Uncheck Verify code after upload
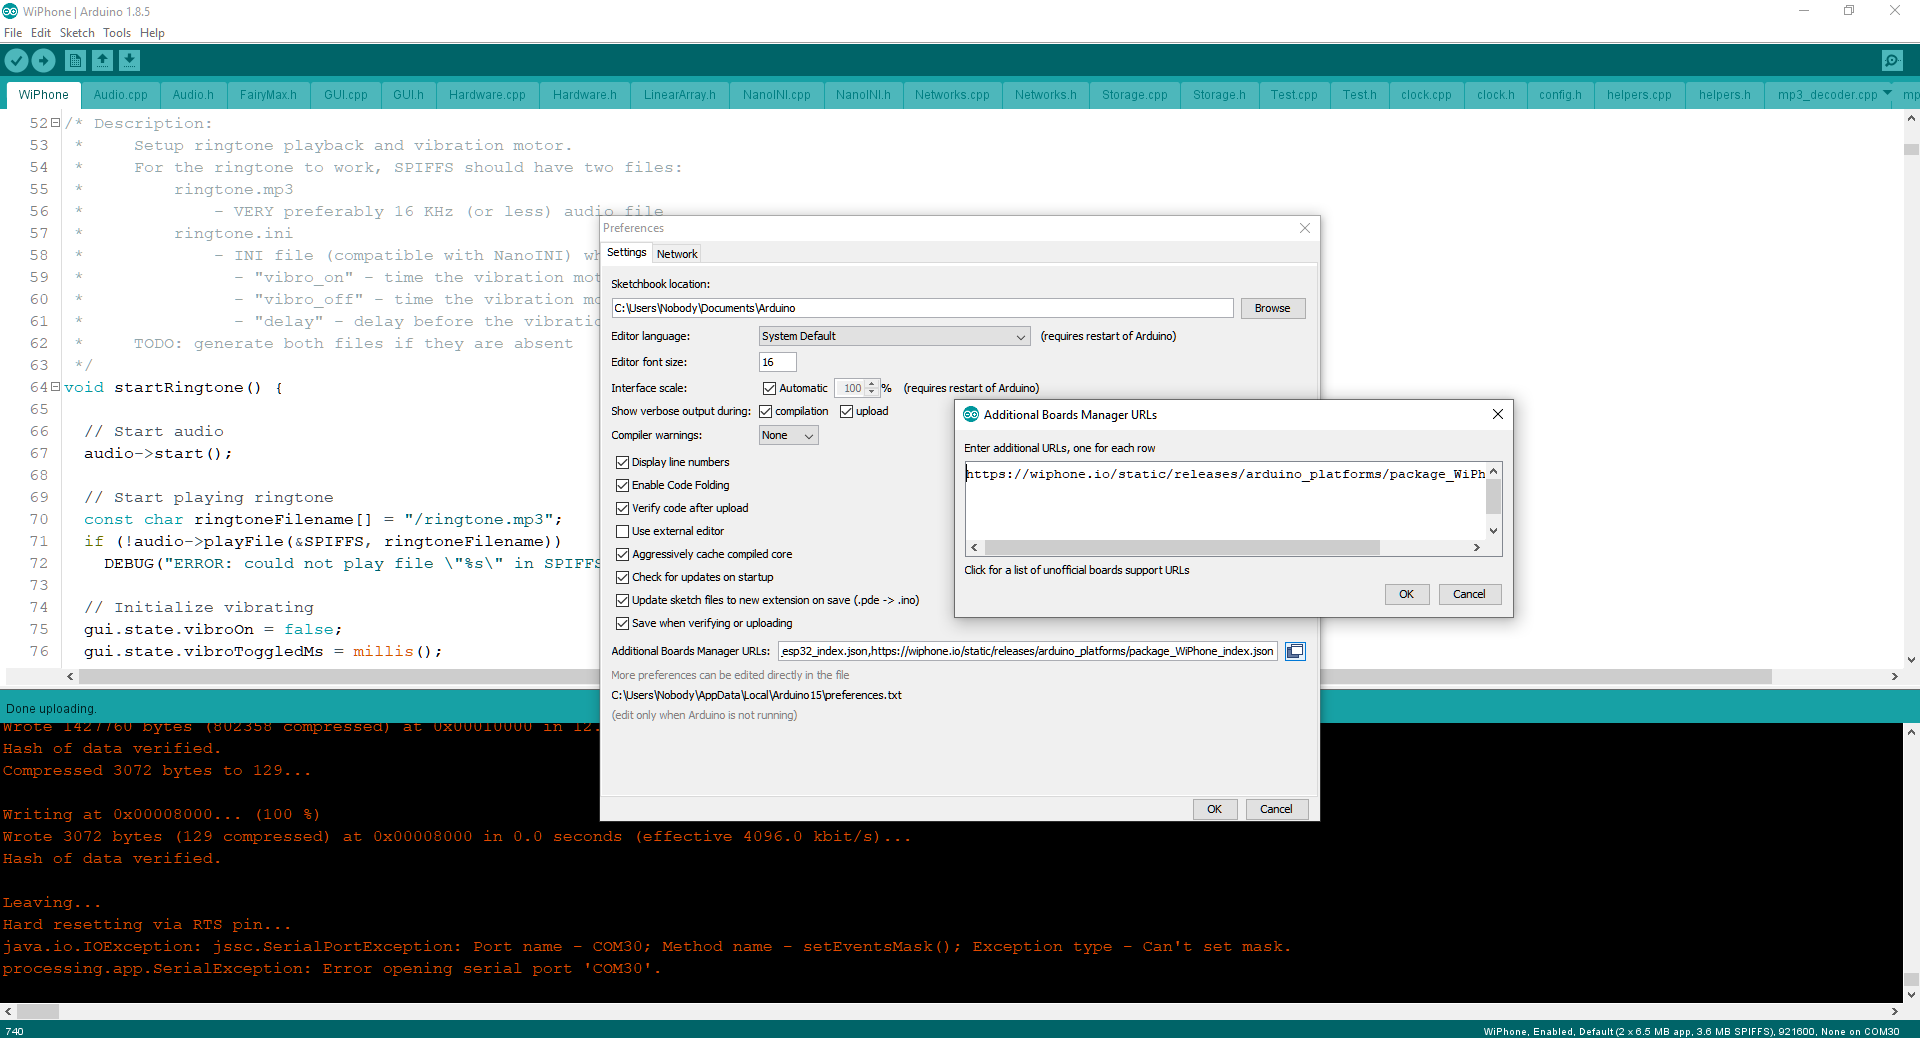The image size is (1924, 1038). (622, 508)
